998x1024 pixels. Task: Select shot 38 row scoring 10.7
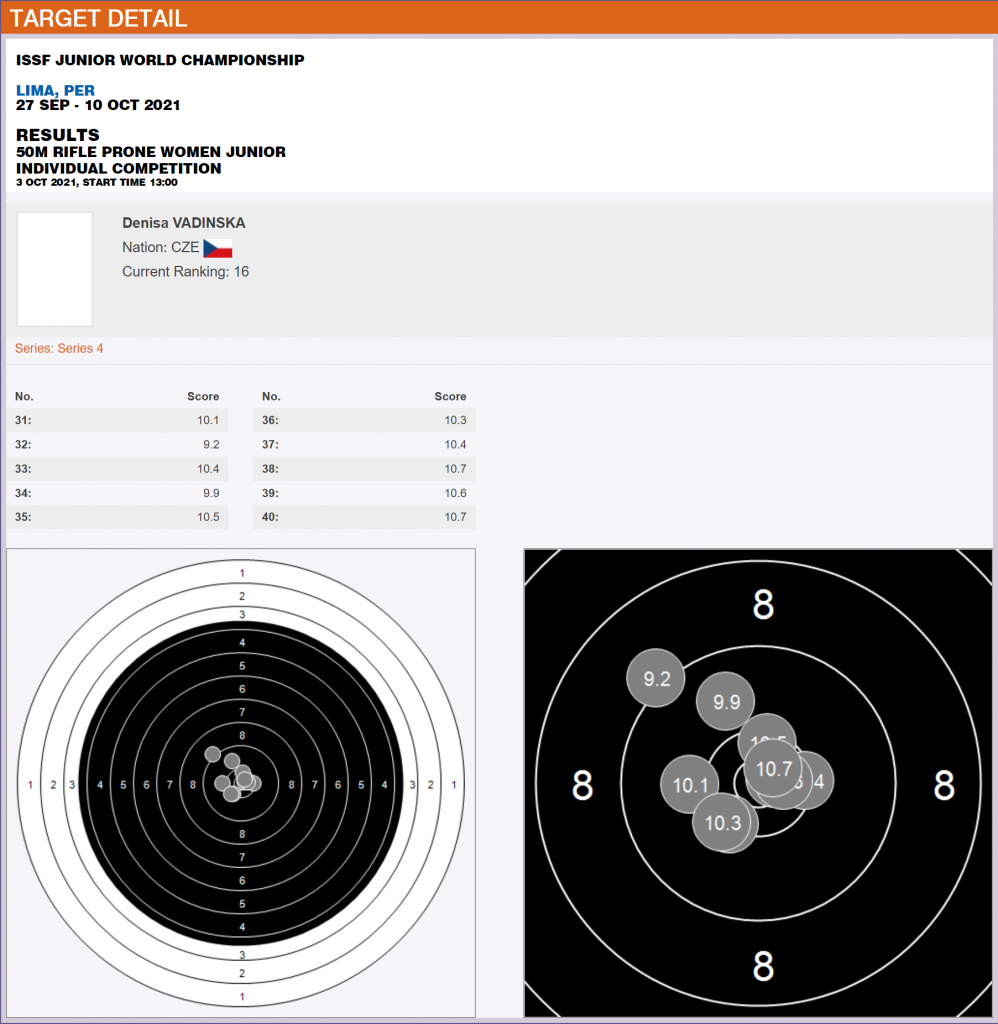pyautogui.click(x=364, y=469)
